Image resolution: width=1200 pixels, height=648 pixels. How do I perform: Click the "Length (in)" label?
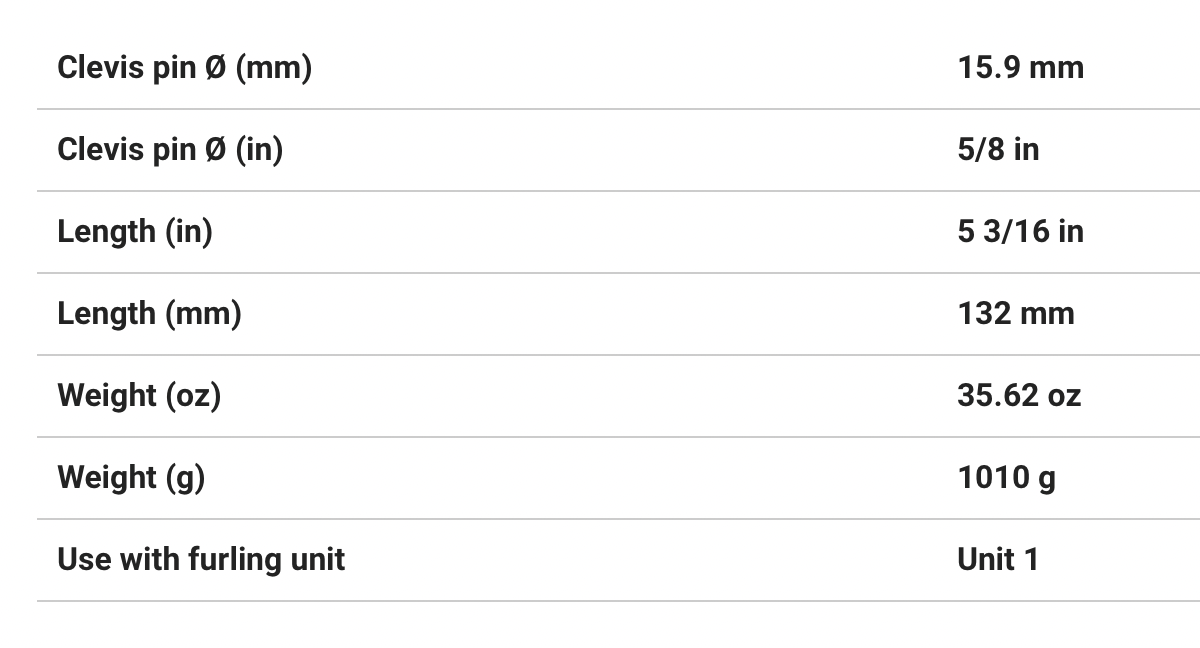click(x=135, y=232)
